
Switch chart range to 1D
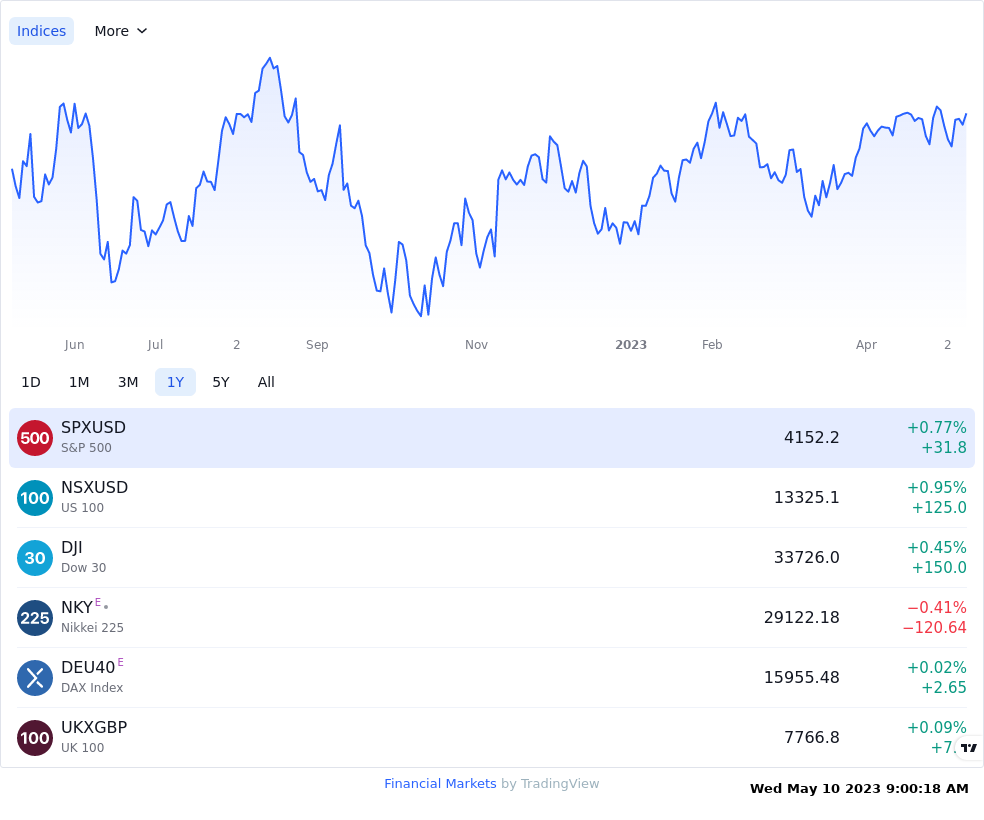(31, 382)
